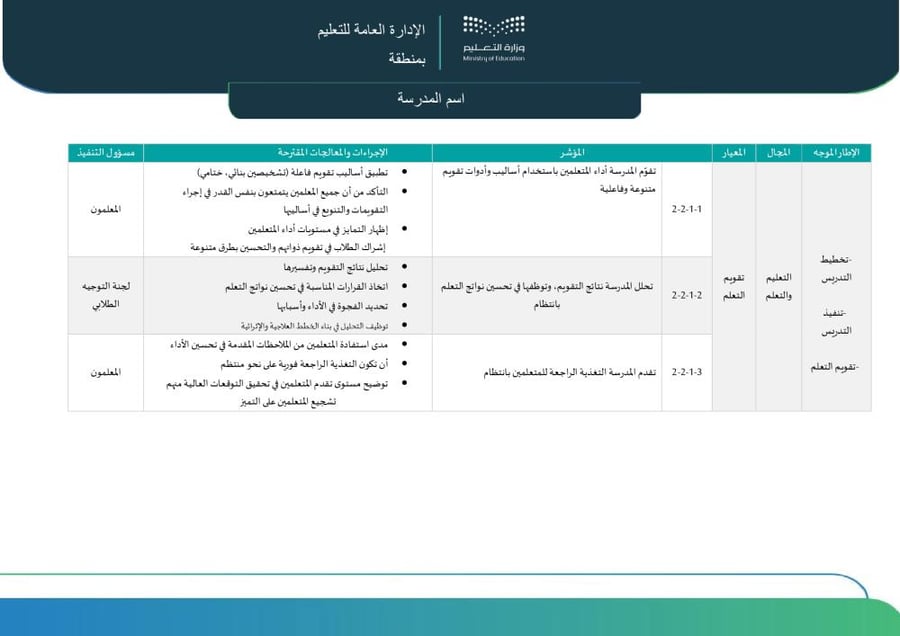Select bullet 'إظهار التمايز في مستويات أداء المتعلمين'
The image size is (900, 636).
coord(318,229)
